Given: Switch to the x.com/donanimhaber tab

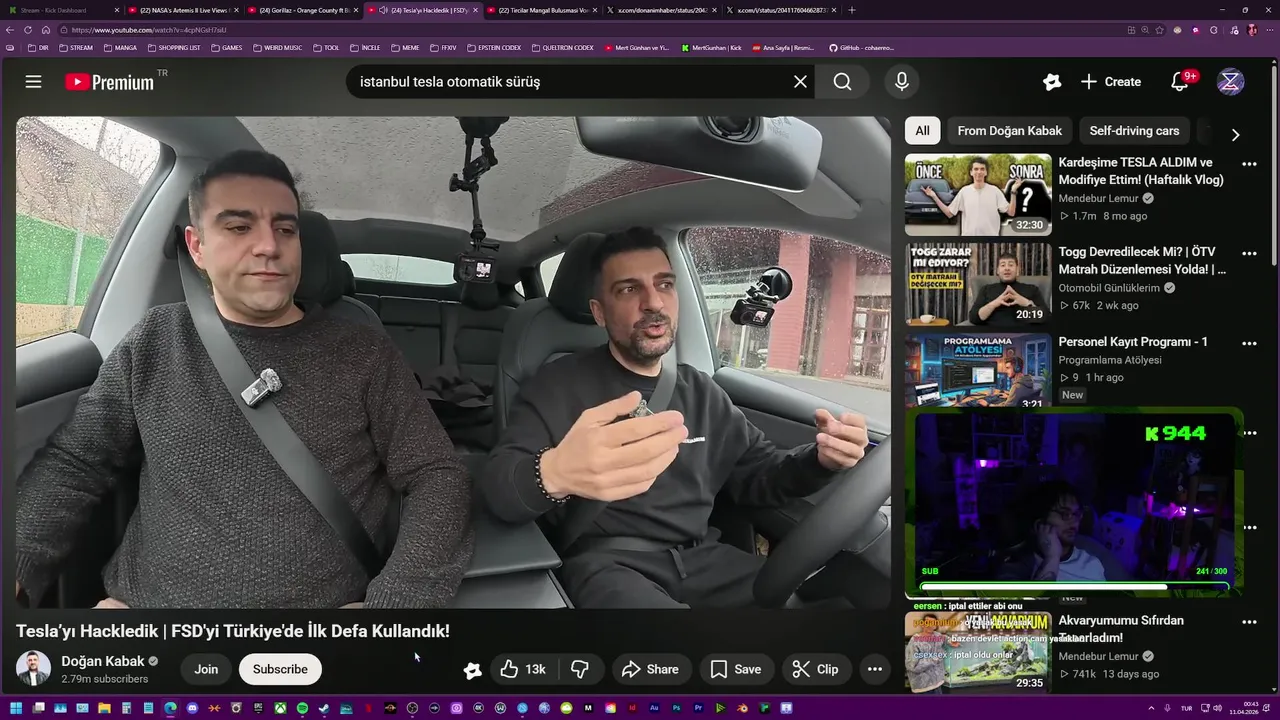Looking at the screenshot, I should coord(661,10).
